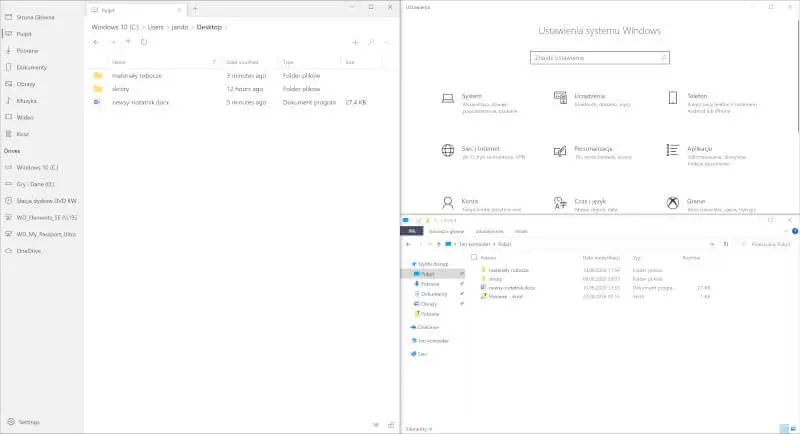Screen dimensions: 800x434
Task: Open Obrazy in the Files sidebar
Action: [x=26, y=84]
